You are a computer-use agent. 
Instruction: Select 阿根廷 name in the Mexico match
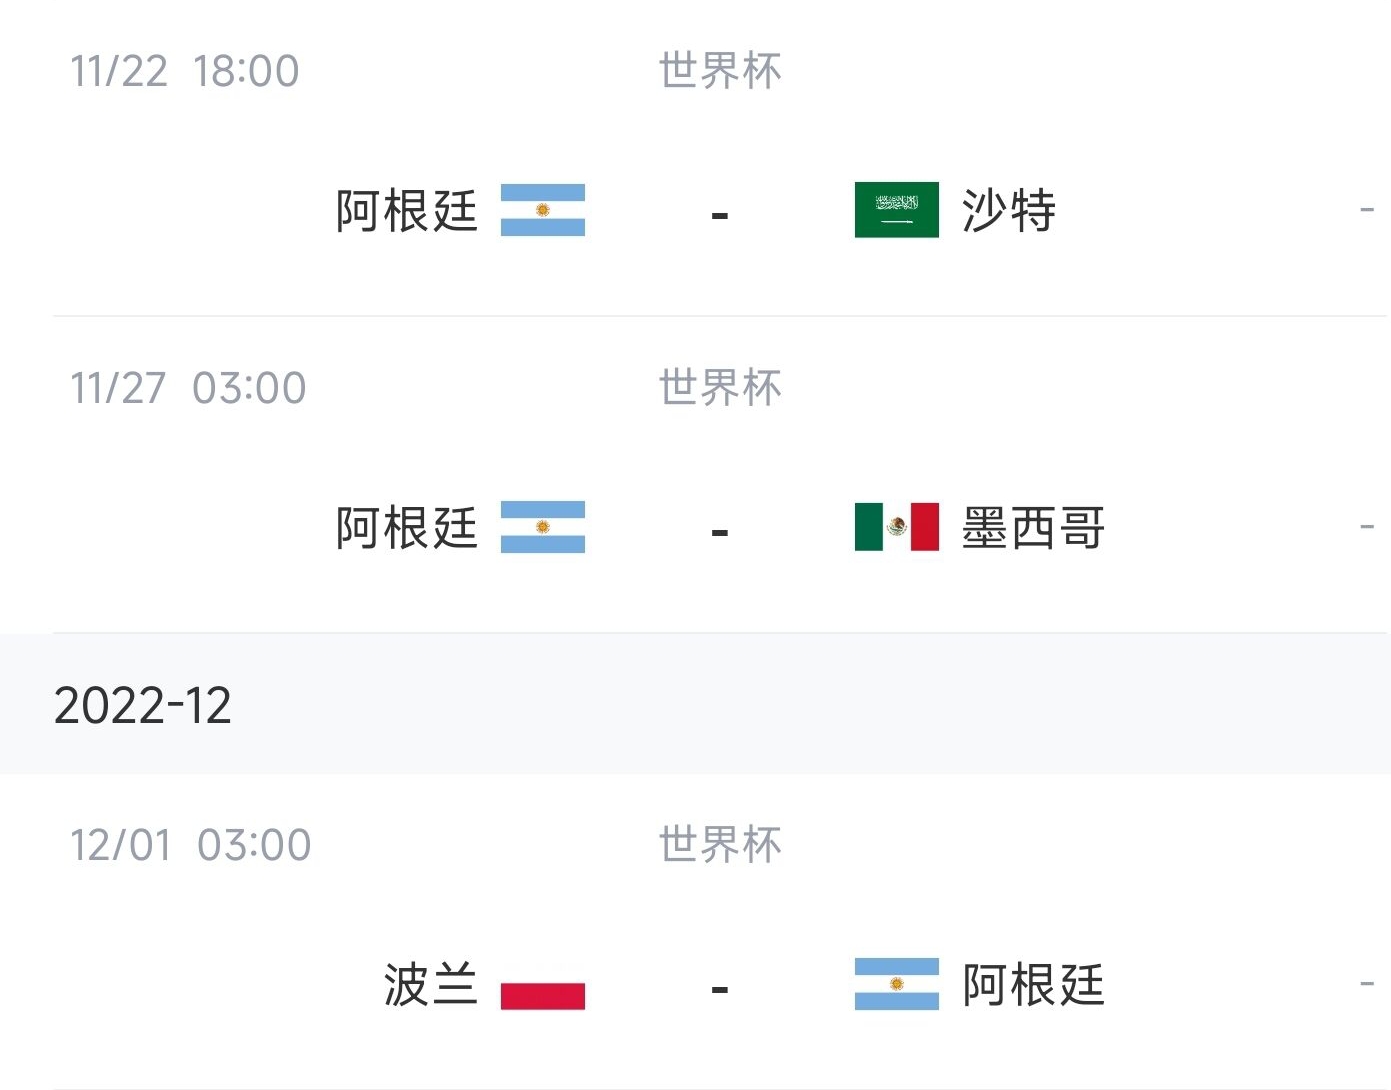pyautogui.click(x=407, y=527)
